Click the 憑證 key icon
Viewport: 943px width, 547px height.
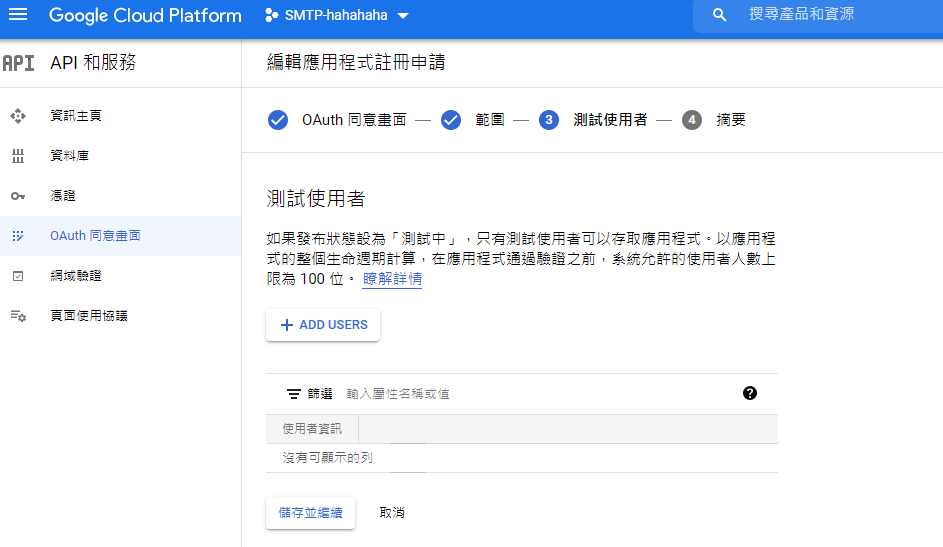coord(18,196)
